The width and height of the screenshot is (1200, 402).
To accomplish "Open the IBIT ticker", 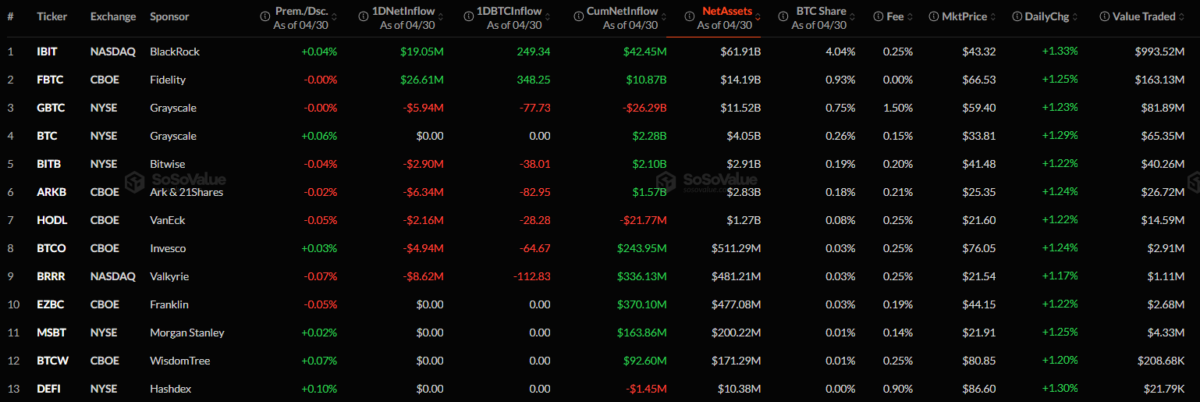I will click(x=46, y=50).
